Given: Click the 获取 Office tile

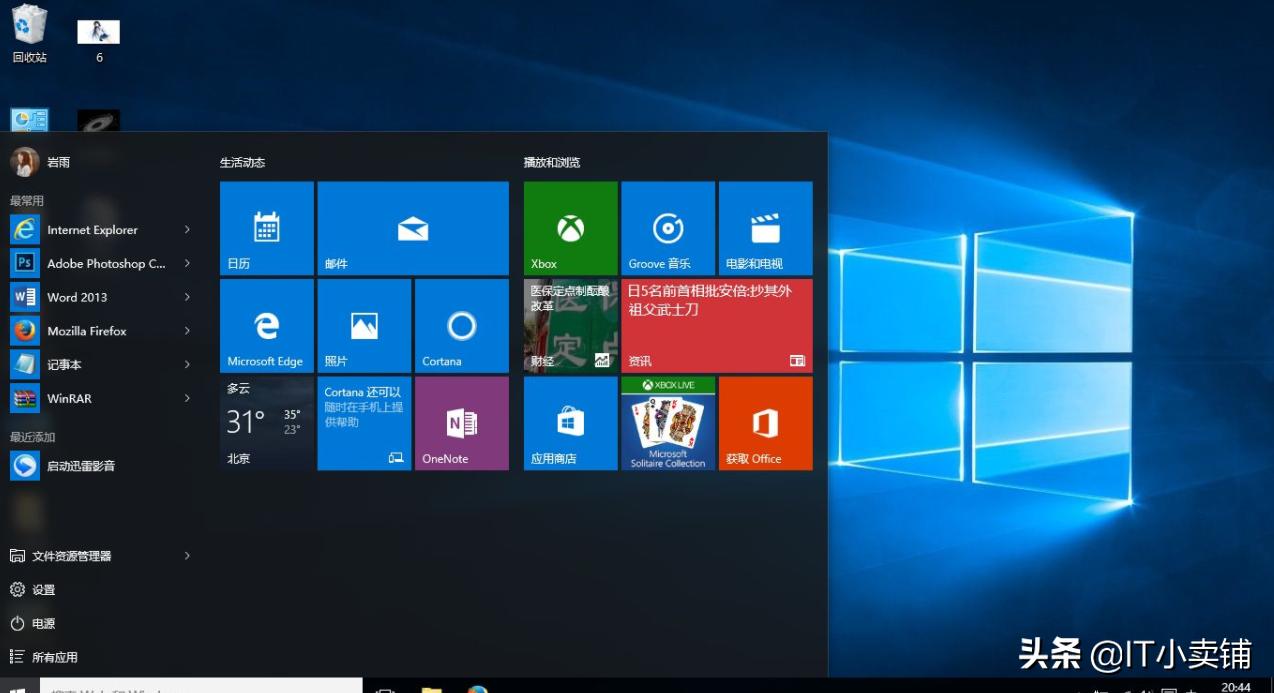Looking at the screenshot, I should (x=765, y=422).
